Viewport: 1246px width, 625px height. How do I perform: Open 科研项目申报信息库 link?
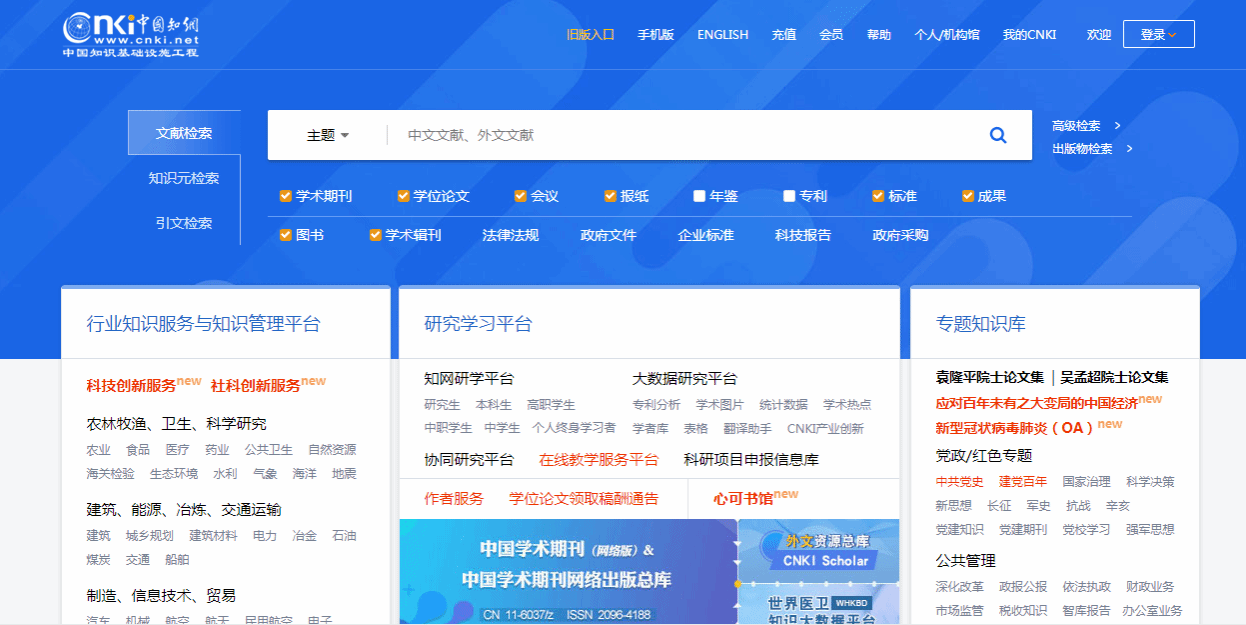point(751,460)
